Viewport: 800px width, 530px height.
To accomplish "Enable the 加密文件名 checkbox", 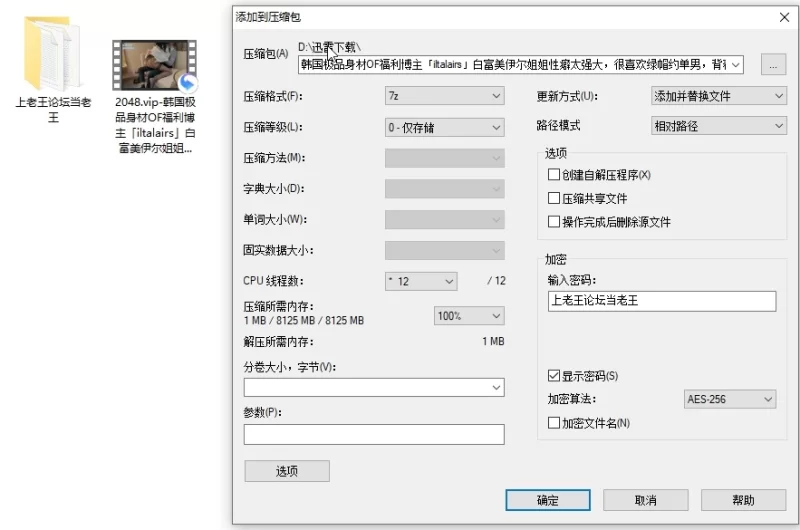I will pos(555,423).
